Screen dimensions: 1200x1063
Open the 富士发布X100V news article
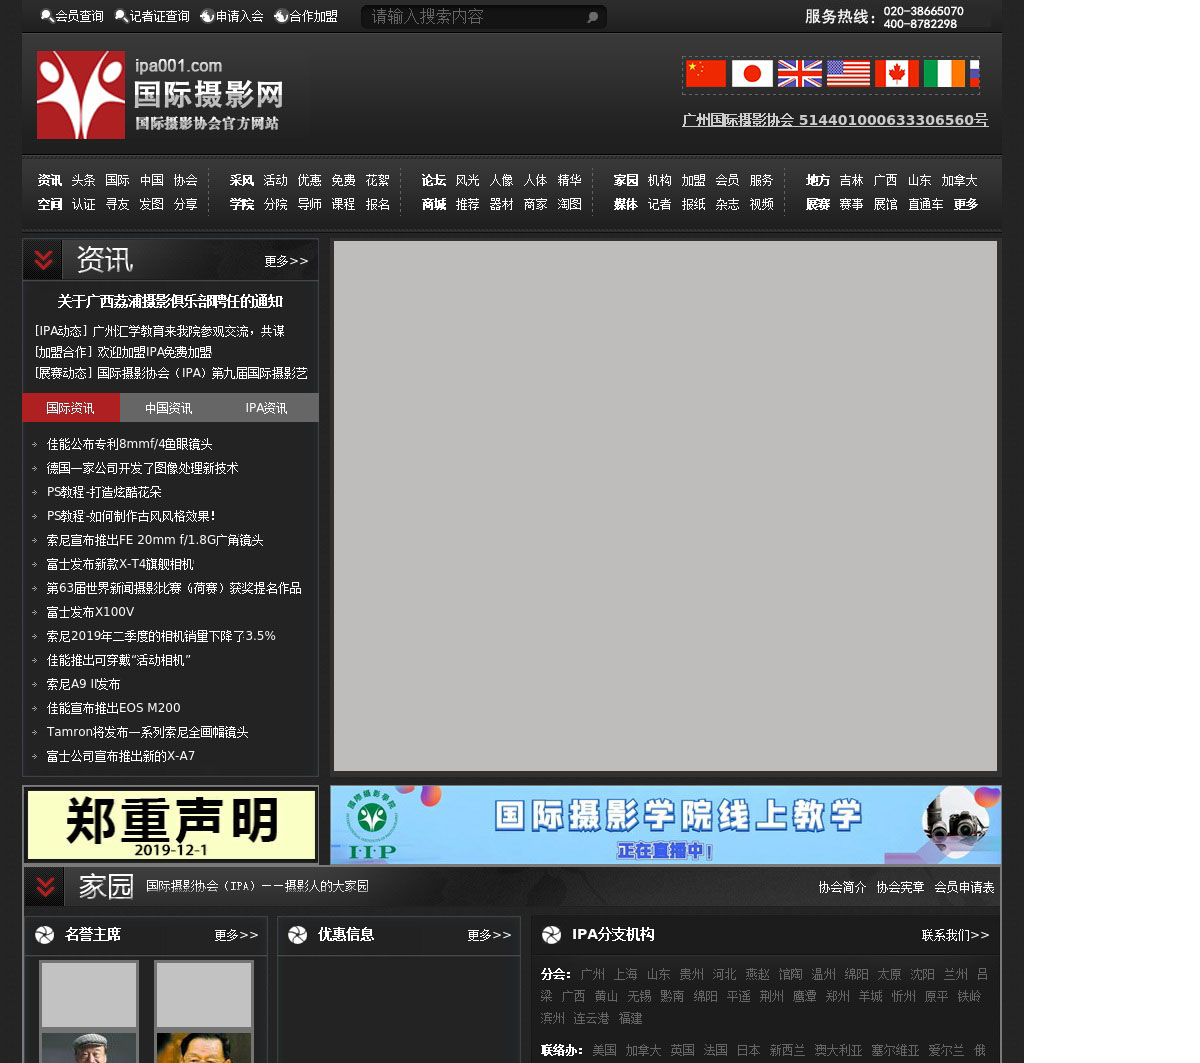coord(90,612)
